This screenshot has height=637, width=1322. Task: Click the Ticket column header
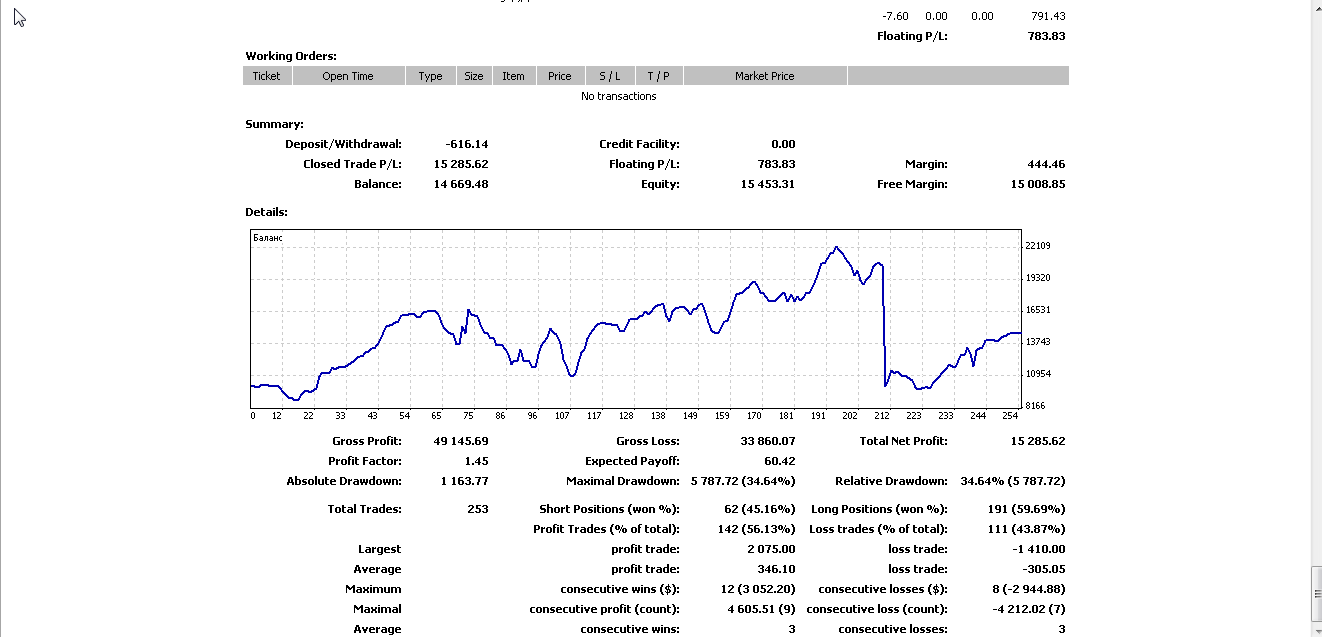[x=267, y=76]
